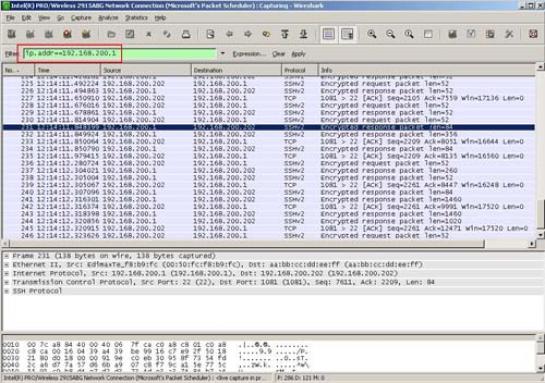The height and width of the screenshot is (383, 545).
Task: Open the File menu
Action: point(10,18)
